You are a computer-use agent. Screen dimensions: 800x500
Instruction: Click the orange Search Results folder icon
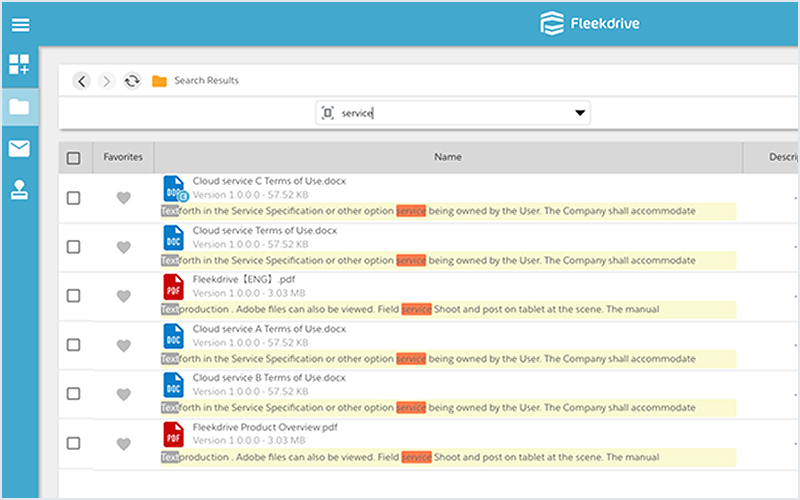tap(159, 81)
